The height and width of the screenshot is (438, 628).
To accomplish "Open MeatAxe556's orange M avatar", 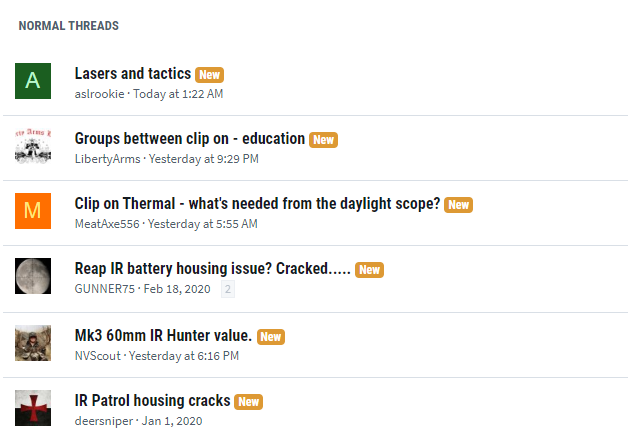I will point(33,211).
